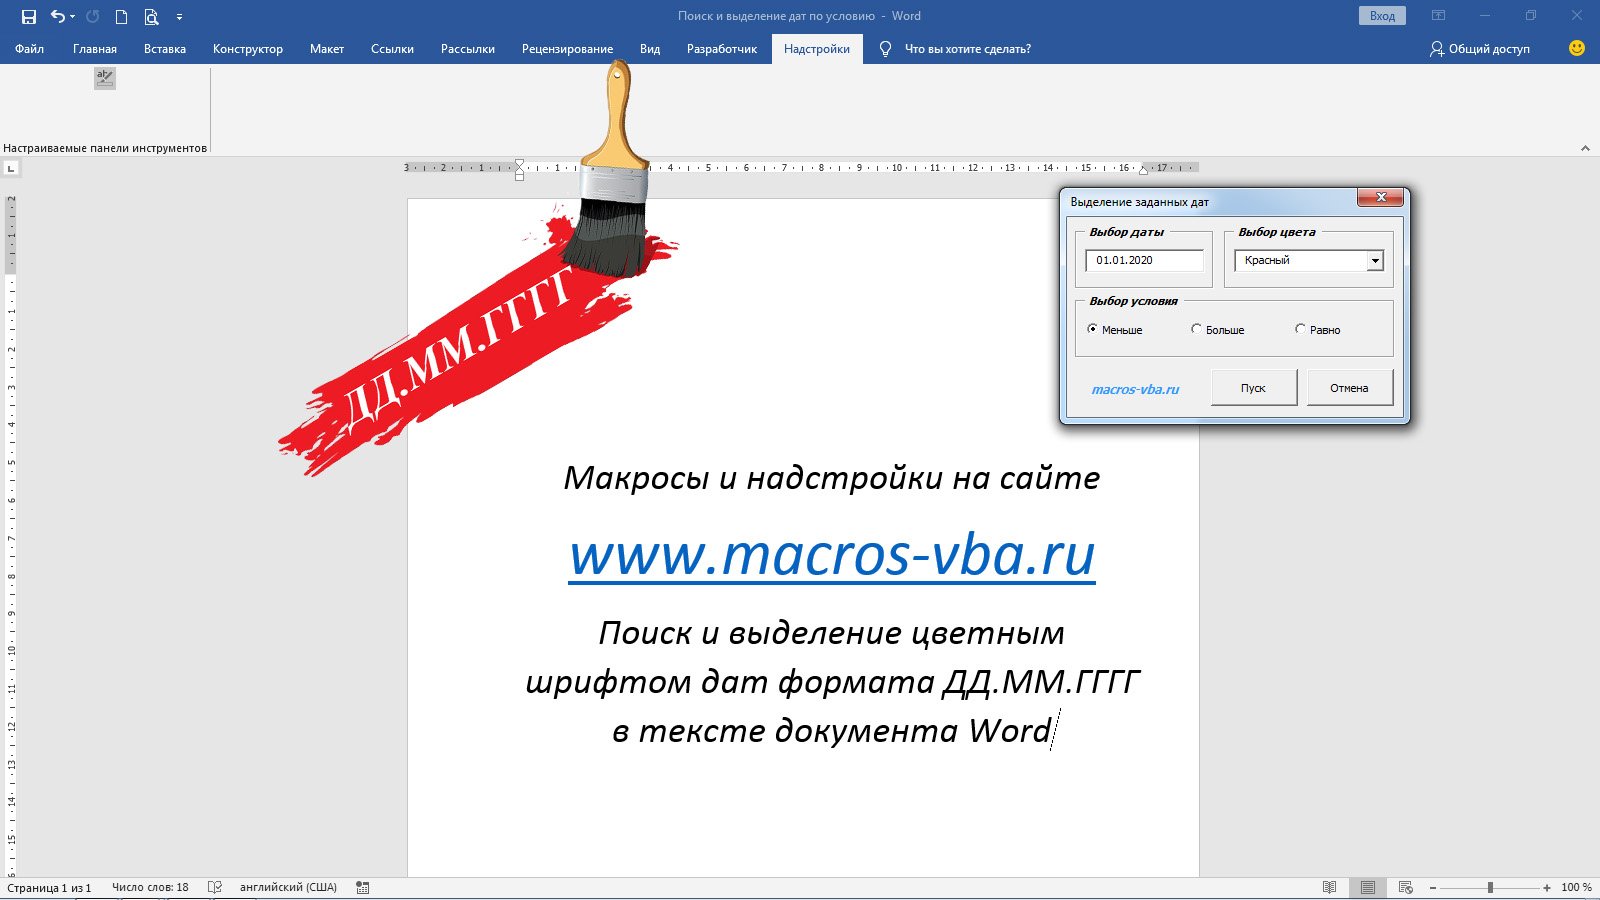Customize Quick Access Toolbar via its dropdown
This screenshot has height=900, width=1600.
pyautogui.click(x=180, y=16)
